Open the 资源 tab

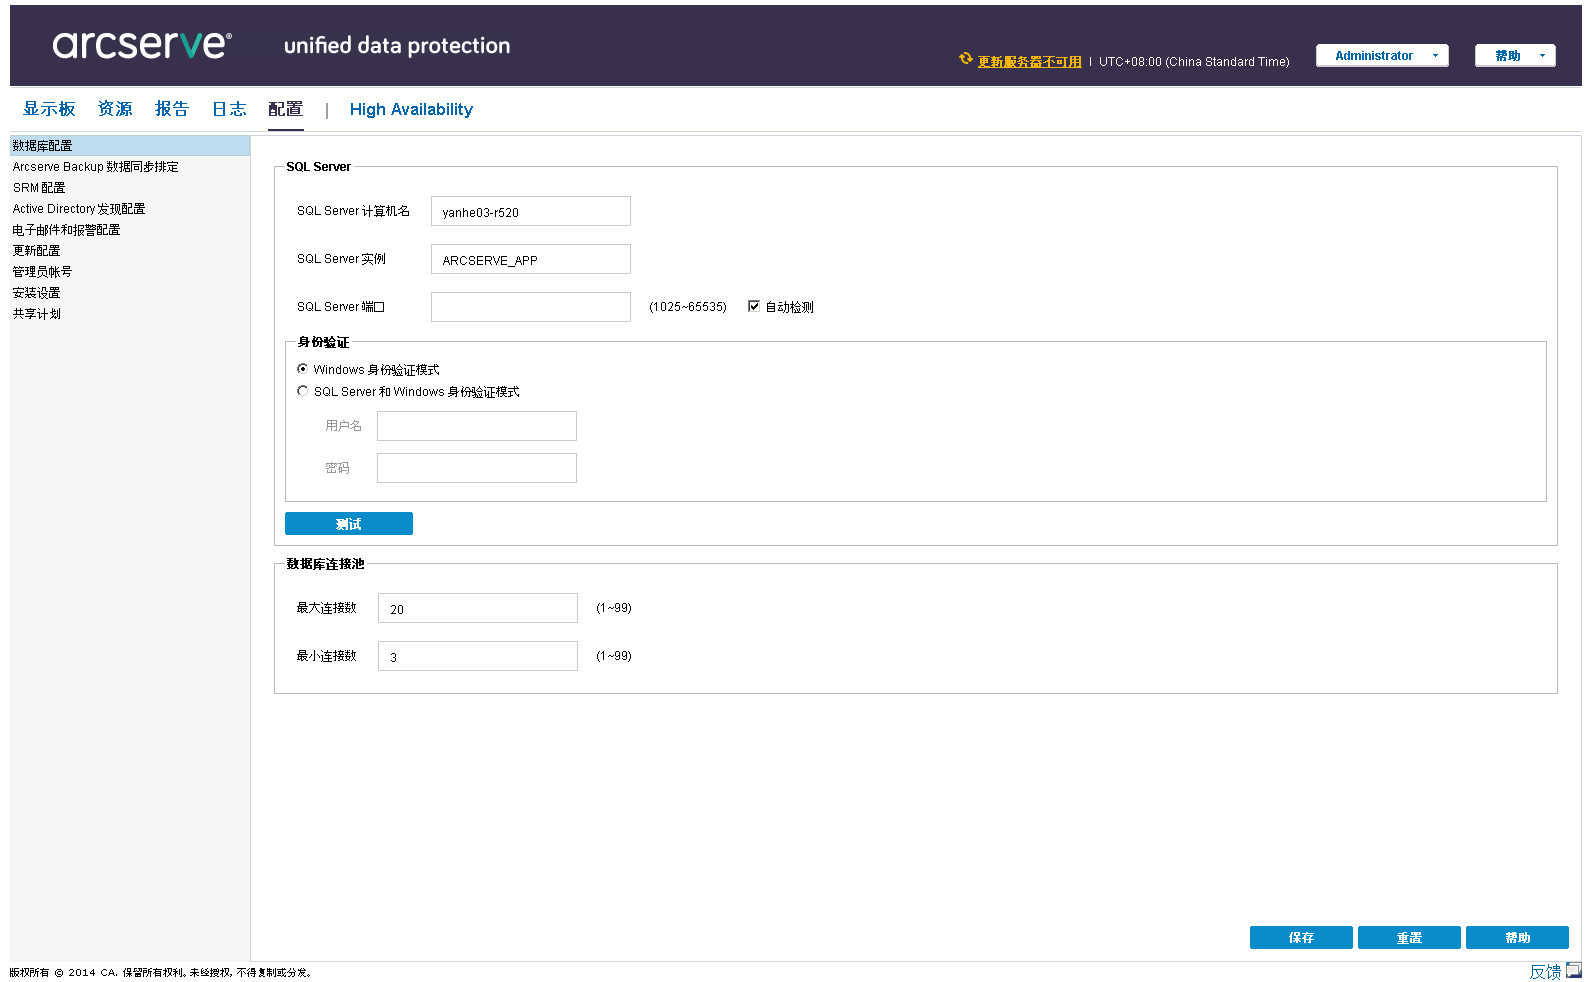click(x=115, y=109)
